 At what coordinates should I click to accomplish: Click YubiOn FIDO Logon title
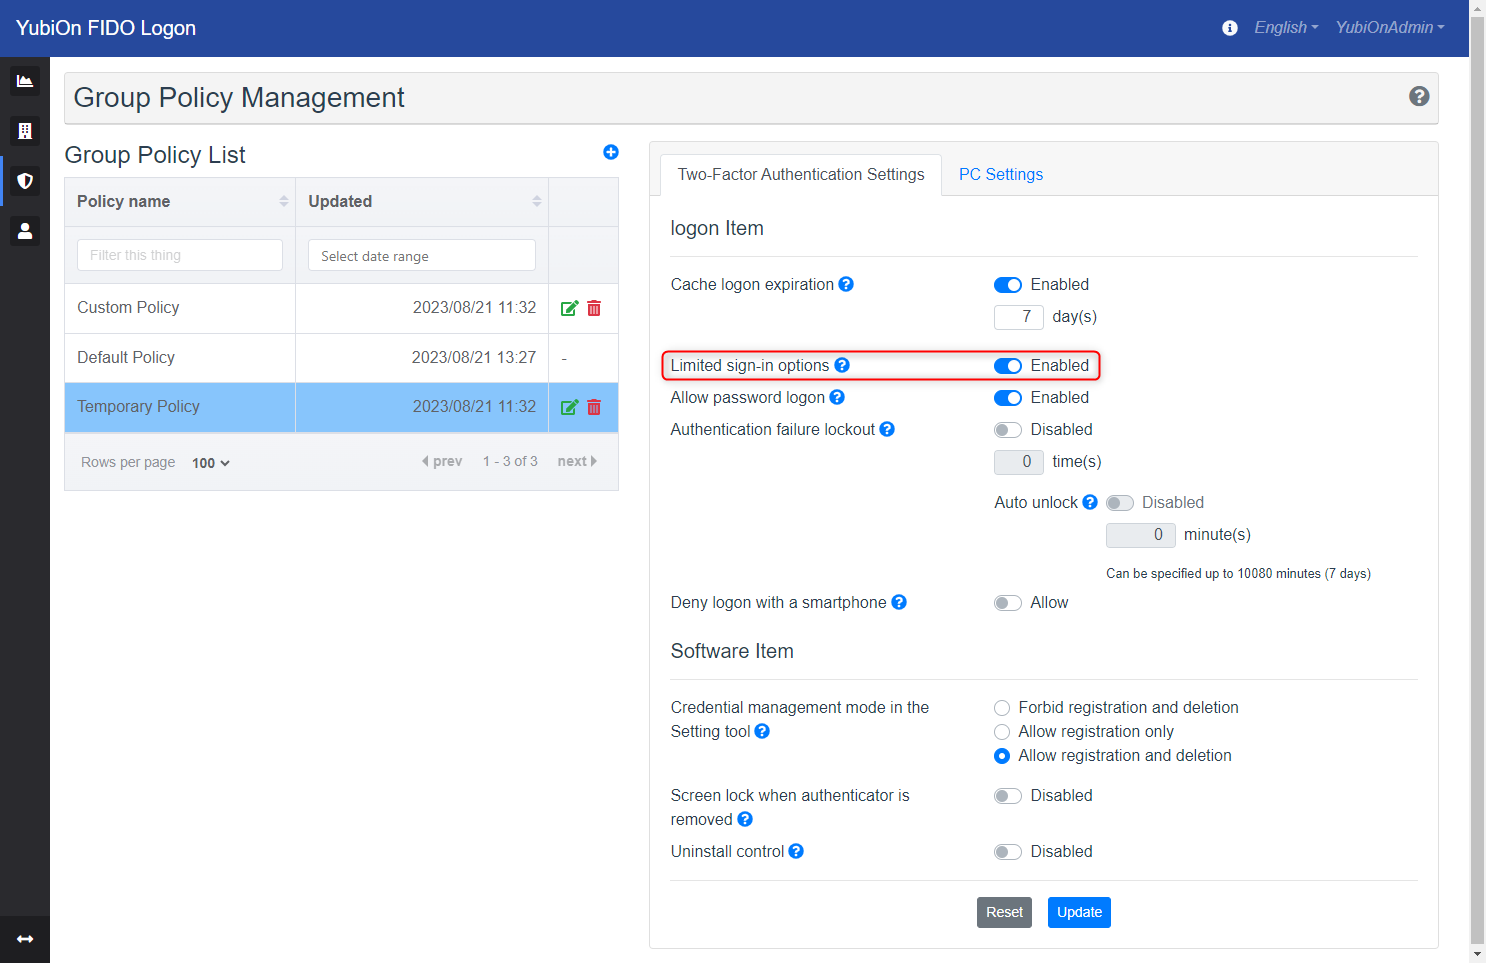[106, 28]
